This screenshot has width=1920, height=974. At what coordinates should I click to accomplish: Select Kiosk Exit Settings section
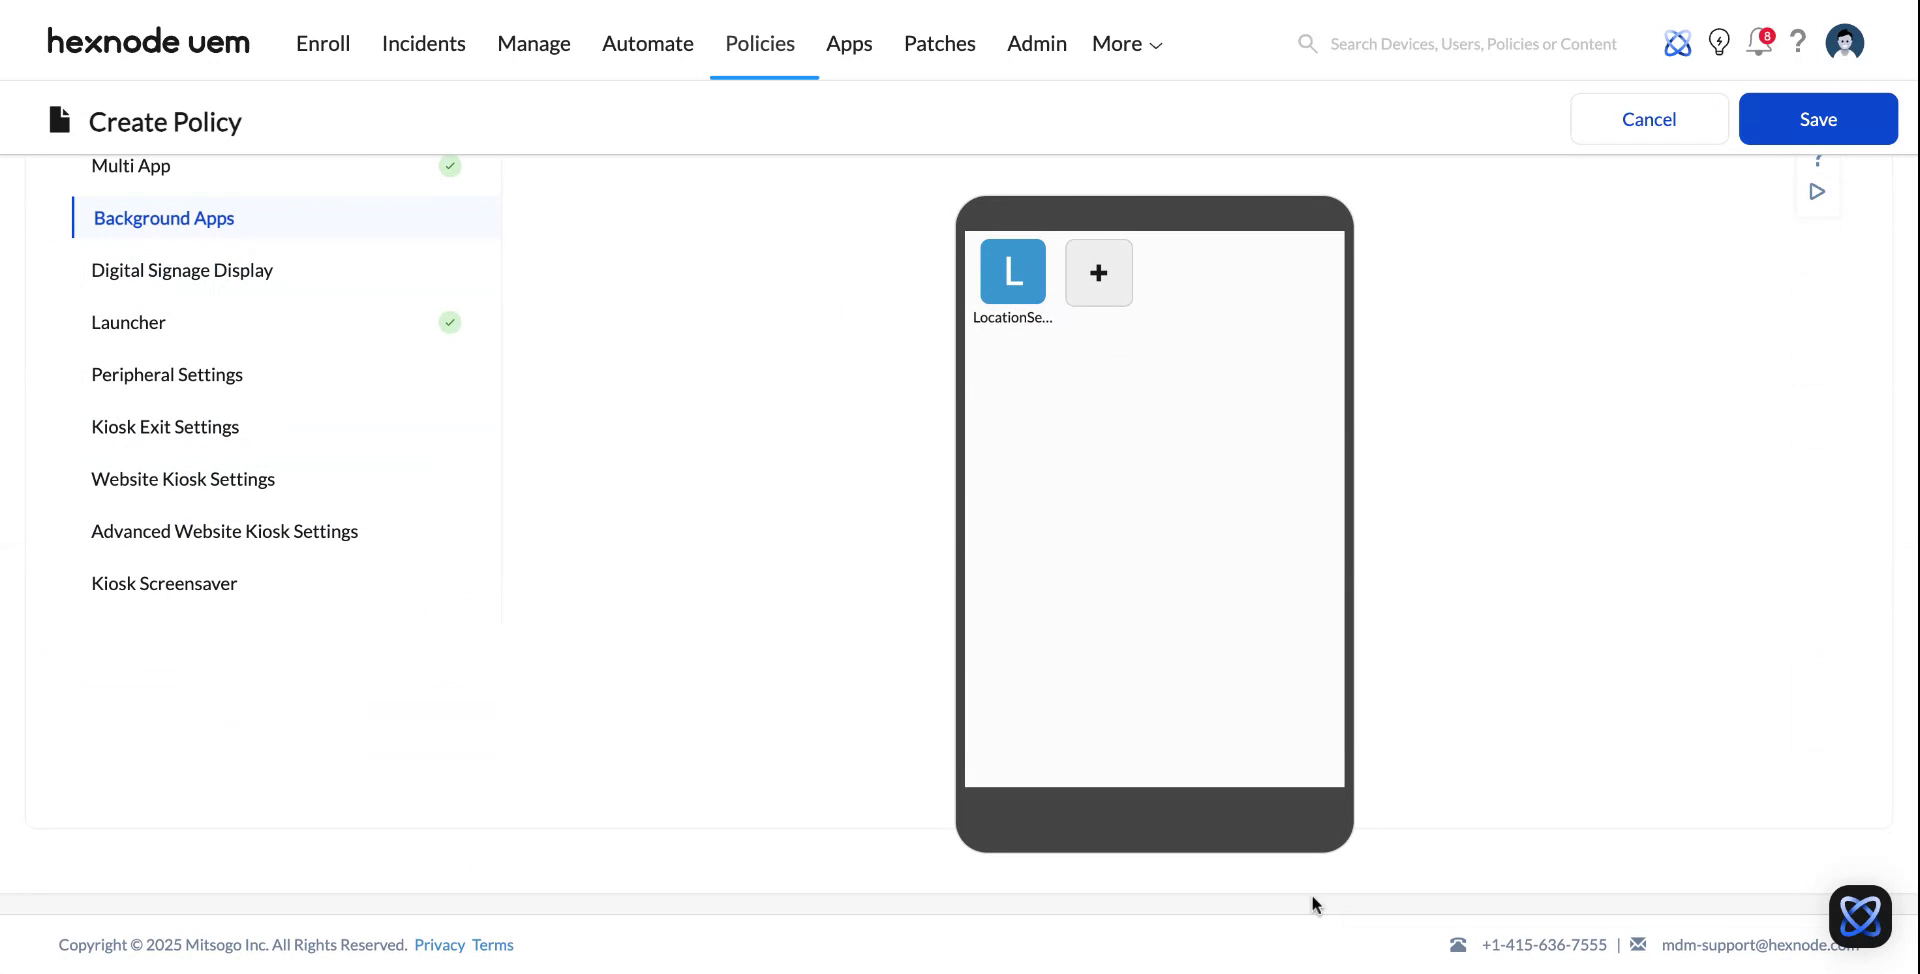[x=165, y=426]
